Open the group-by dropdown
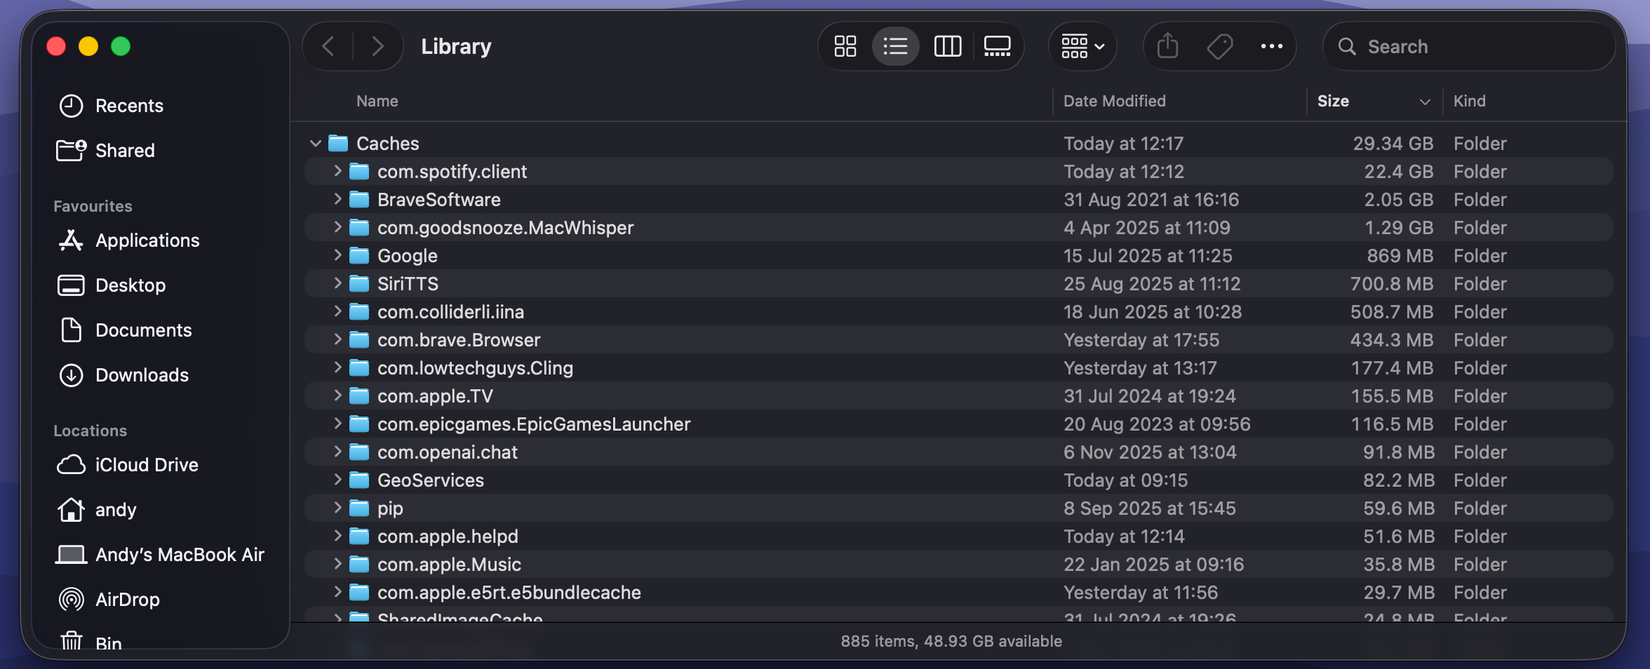 (x=1082, y=46)
